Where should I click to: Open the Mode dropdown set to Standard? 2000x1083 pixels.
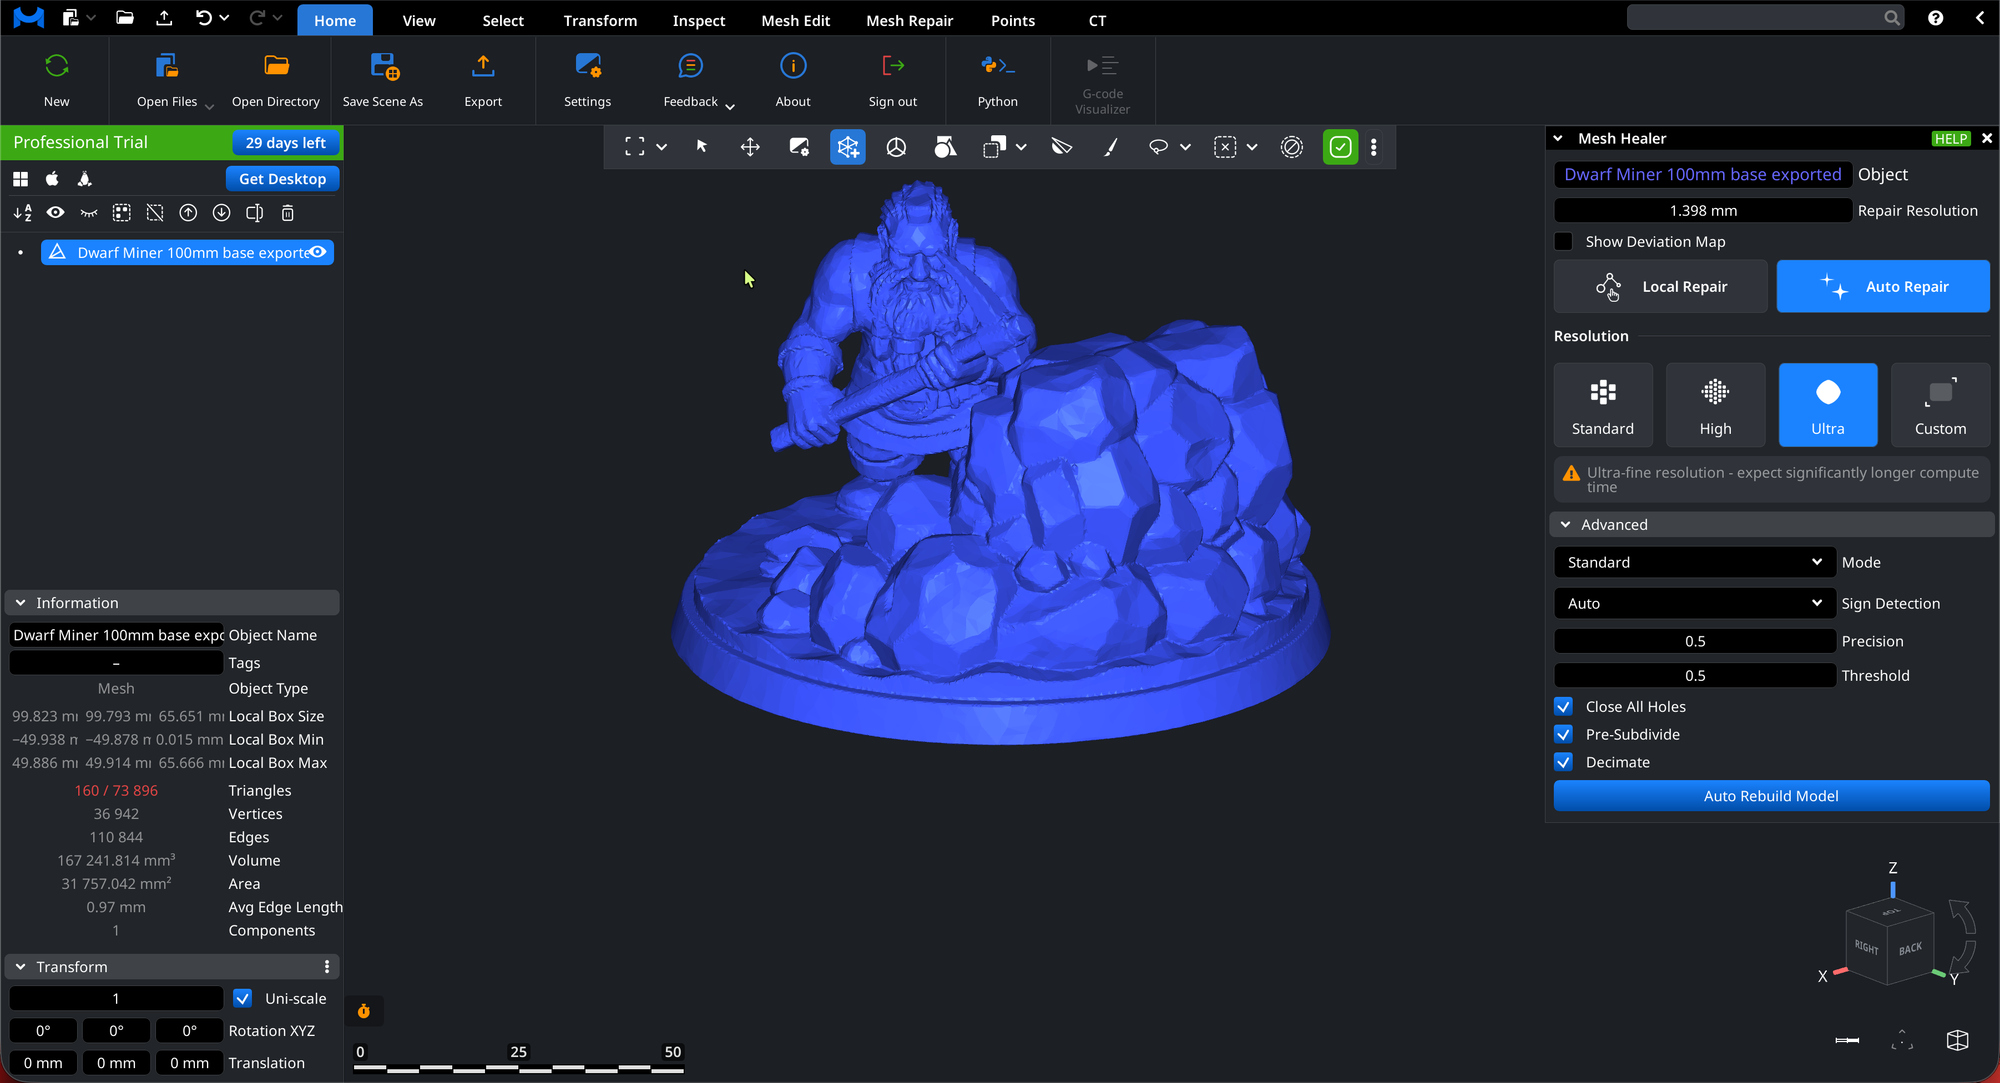tap(1694, 563)
